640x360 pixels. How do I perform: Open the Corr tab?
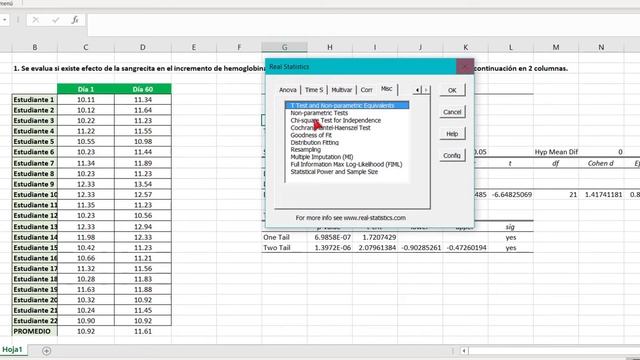(366, 90)
